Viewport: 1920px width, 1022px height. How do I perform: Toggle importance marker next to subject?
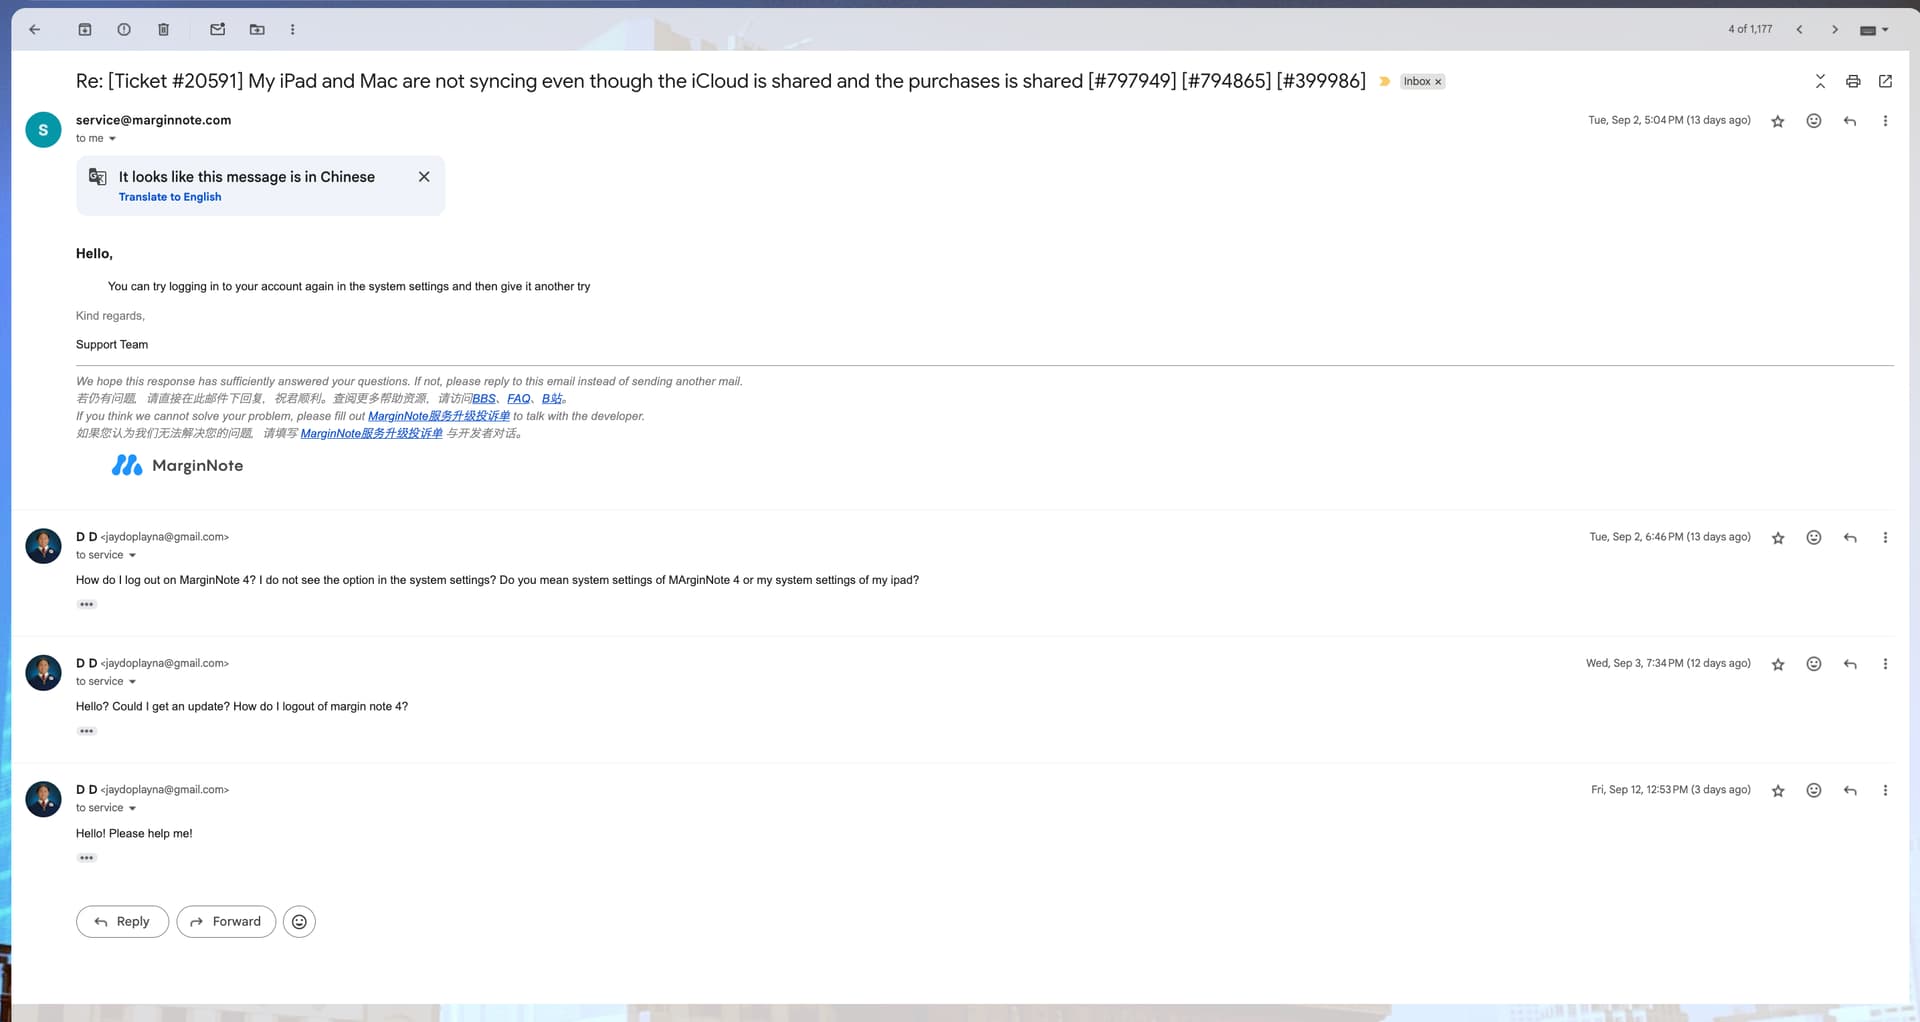(1384, 81)
